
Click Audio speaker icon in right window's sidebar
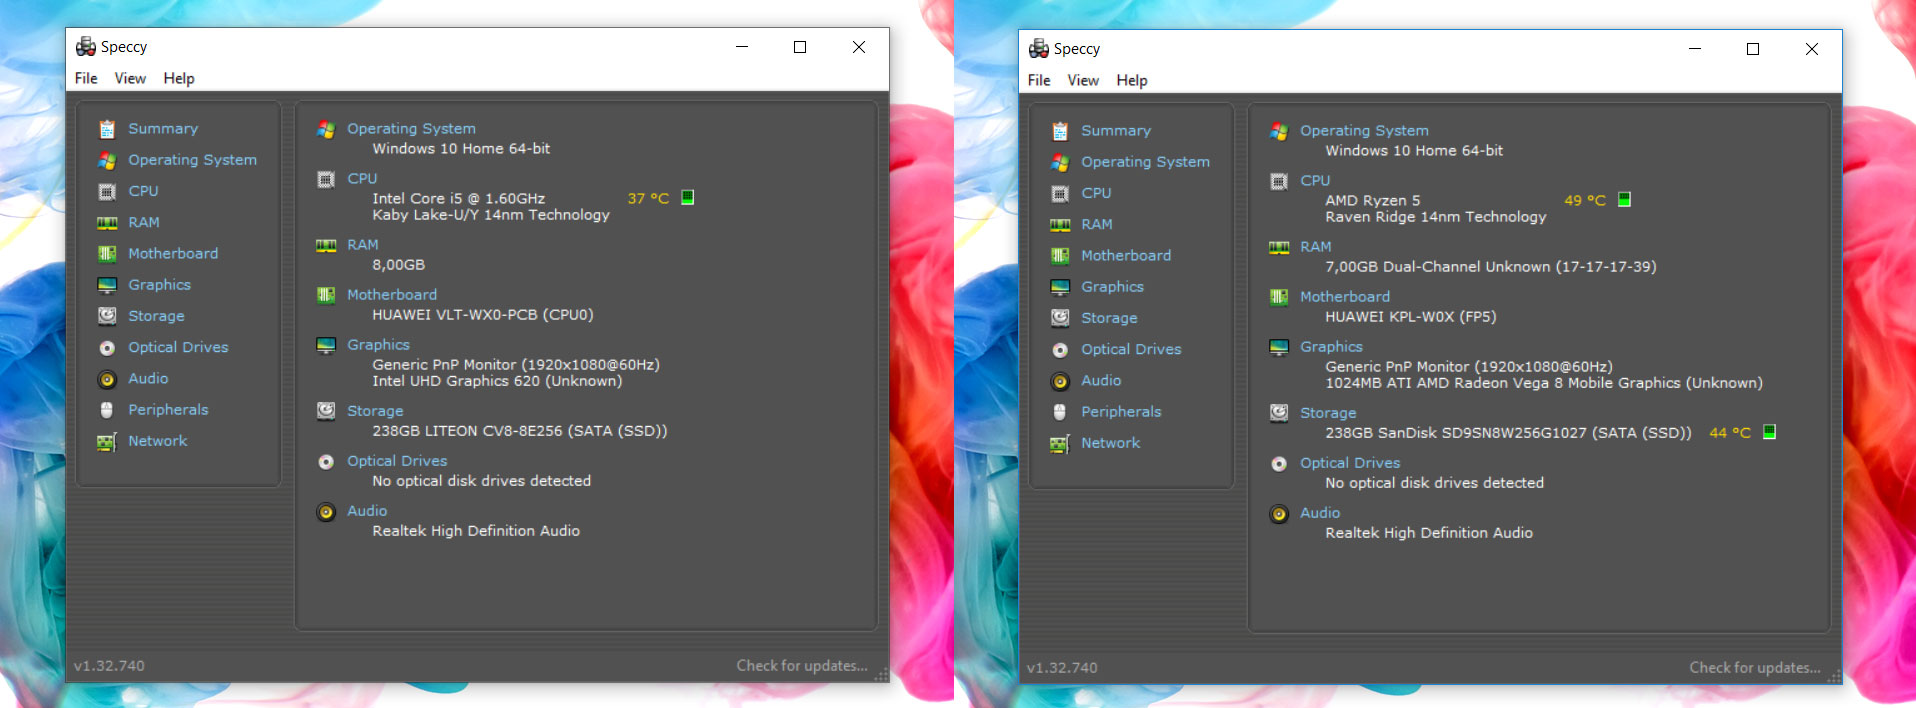tap(1060, 381)
